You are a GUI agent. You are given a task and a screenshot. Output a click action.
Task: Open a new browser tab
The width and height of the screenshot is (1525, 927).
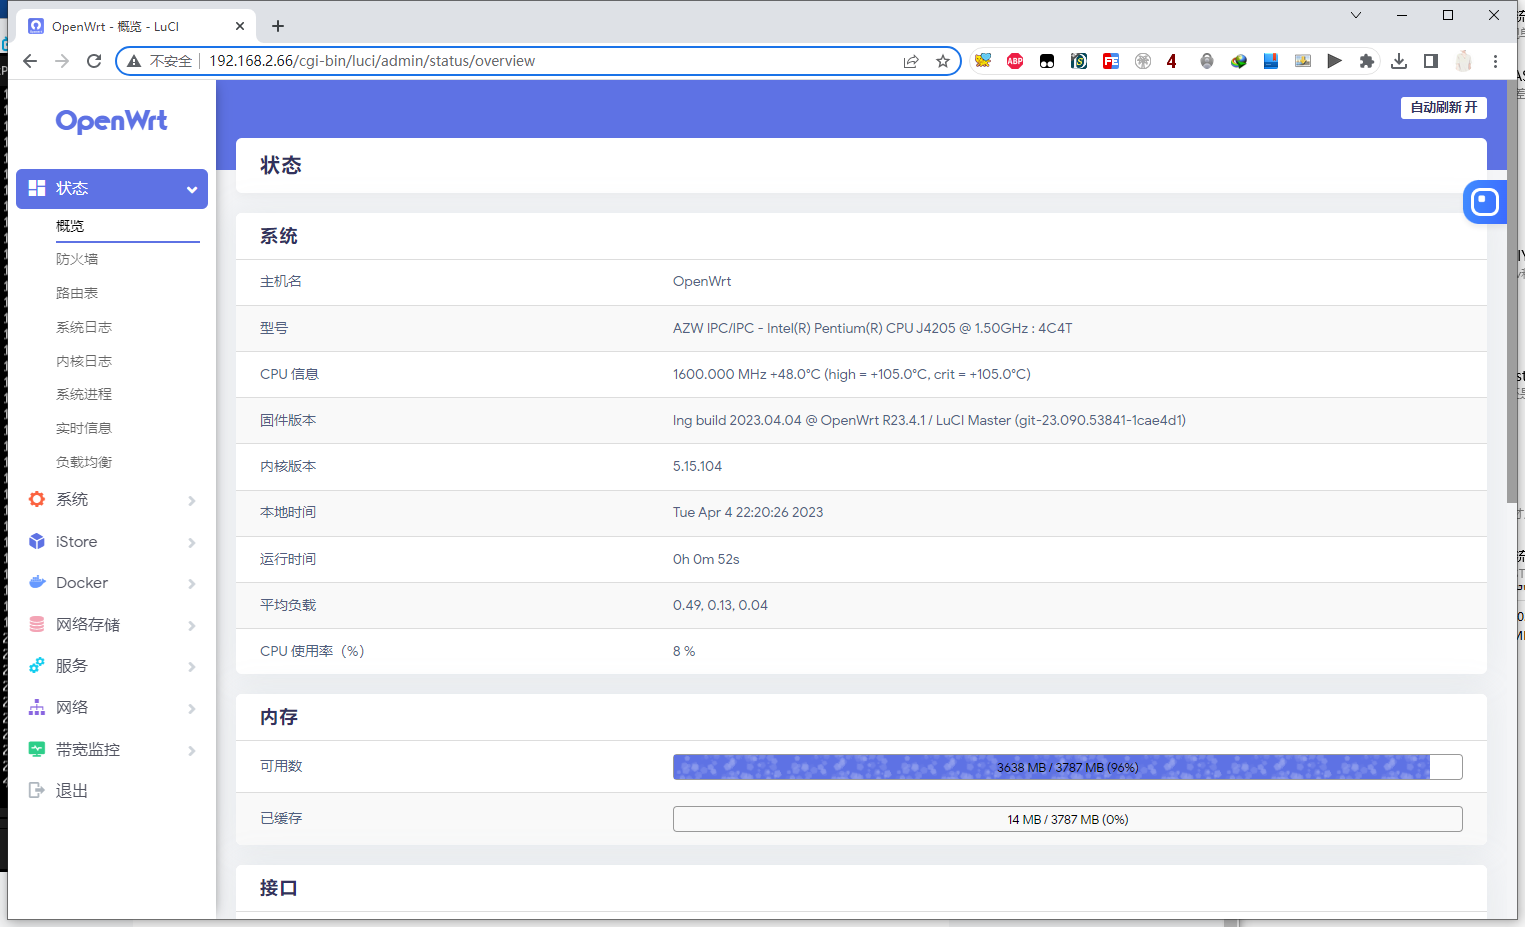click(278, 26)
